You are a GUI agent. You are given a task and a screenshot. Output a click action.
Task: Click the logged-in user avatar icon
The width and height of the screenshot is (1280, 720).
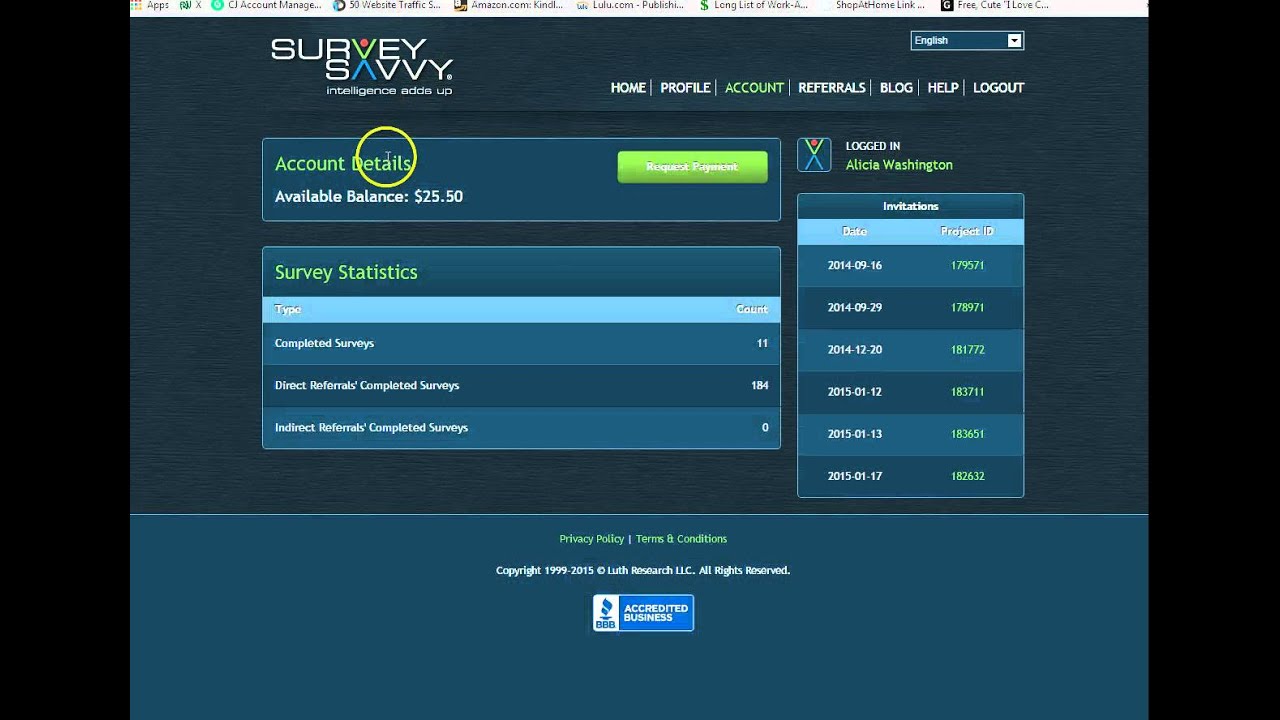tap(814, 155)
